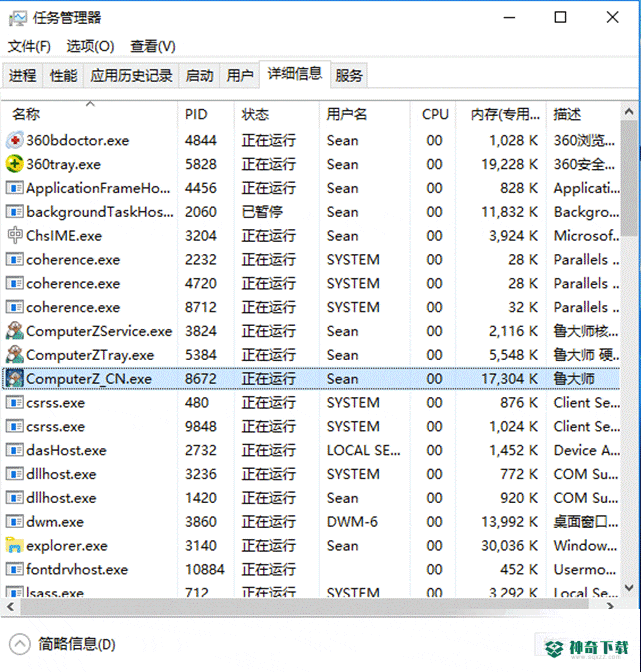Sort by the 用户名 column header
Image resolution: width=641 pixels, height=672 pixels.
point(365,114)
